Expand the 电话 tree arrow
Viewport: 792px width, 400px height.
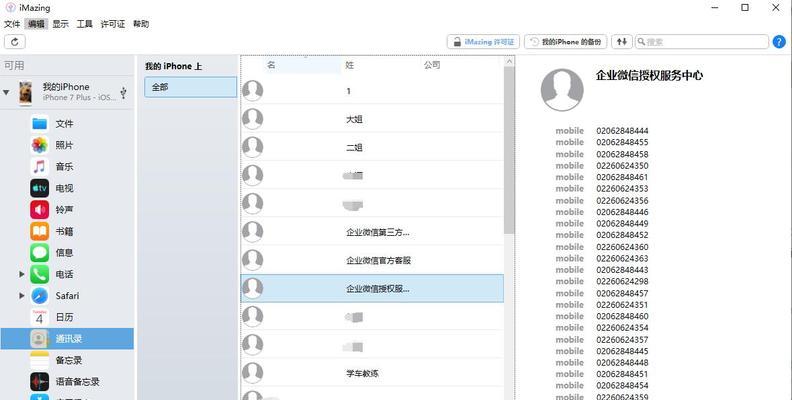21,274
